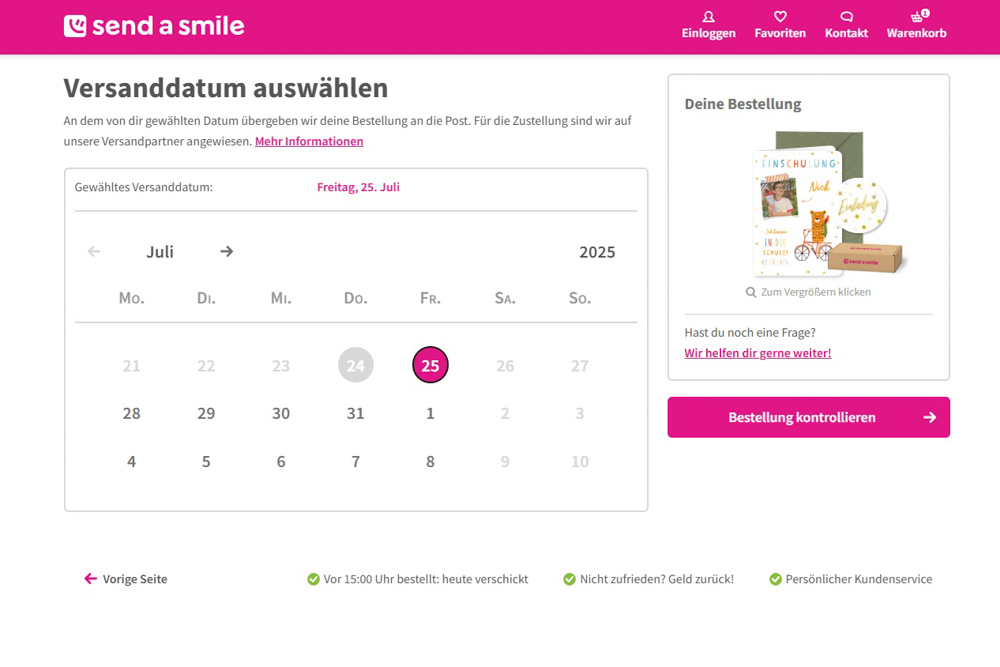Go to next month with right arrow

227,252
